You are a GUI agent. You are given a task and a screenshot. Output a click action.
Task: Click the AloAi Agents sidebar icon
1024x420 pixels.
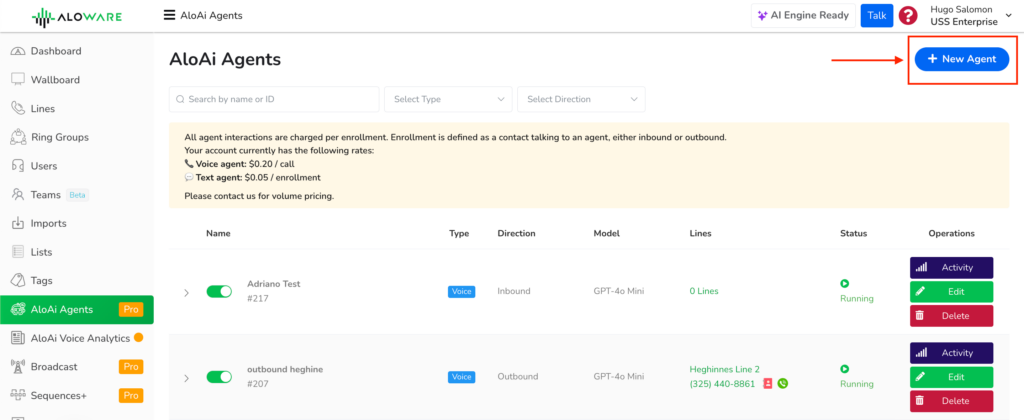click(x=18, y=310)
